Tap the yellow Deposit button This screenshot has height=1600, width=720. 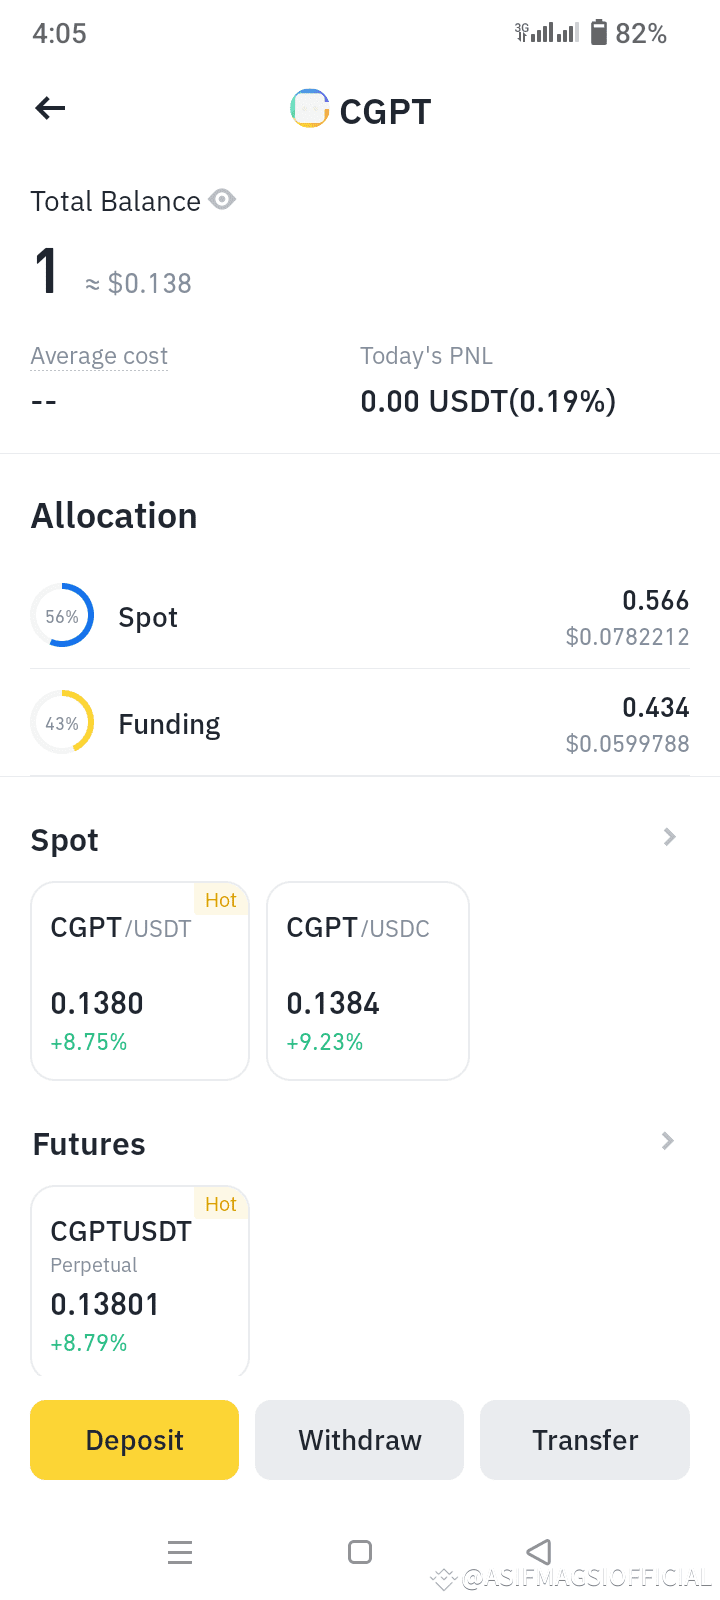[x=134, y=1440]
